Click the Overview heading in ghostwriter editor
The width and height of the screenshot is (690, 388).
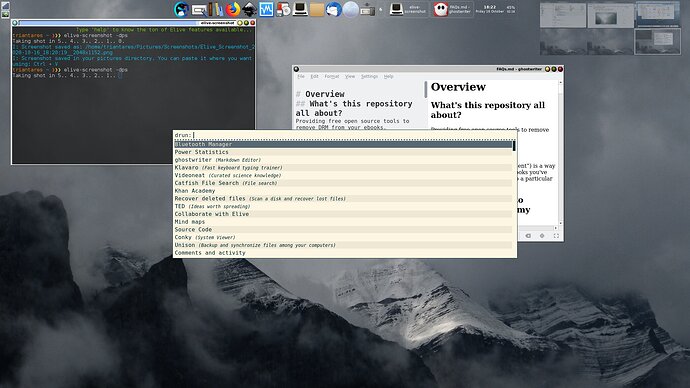[x=325, y=94]
